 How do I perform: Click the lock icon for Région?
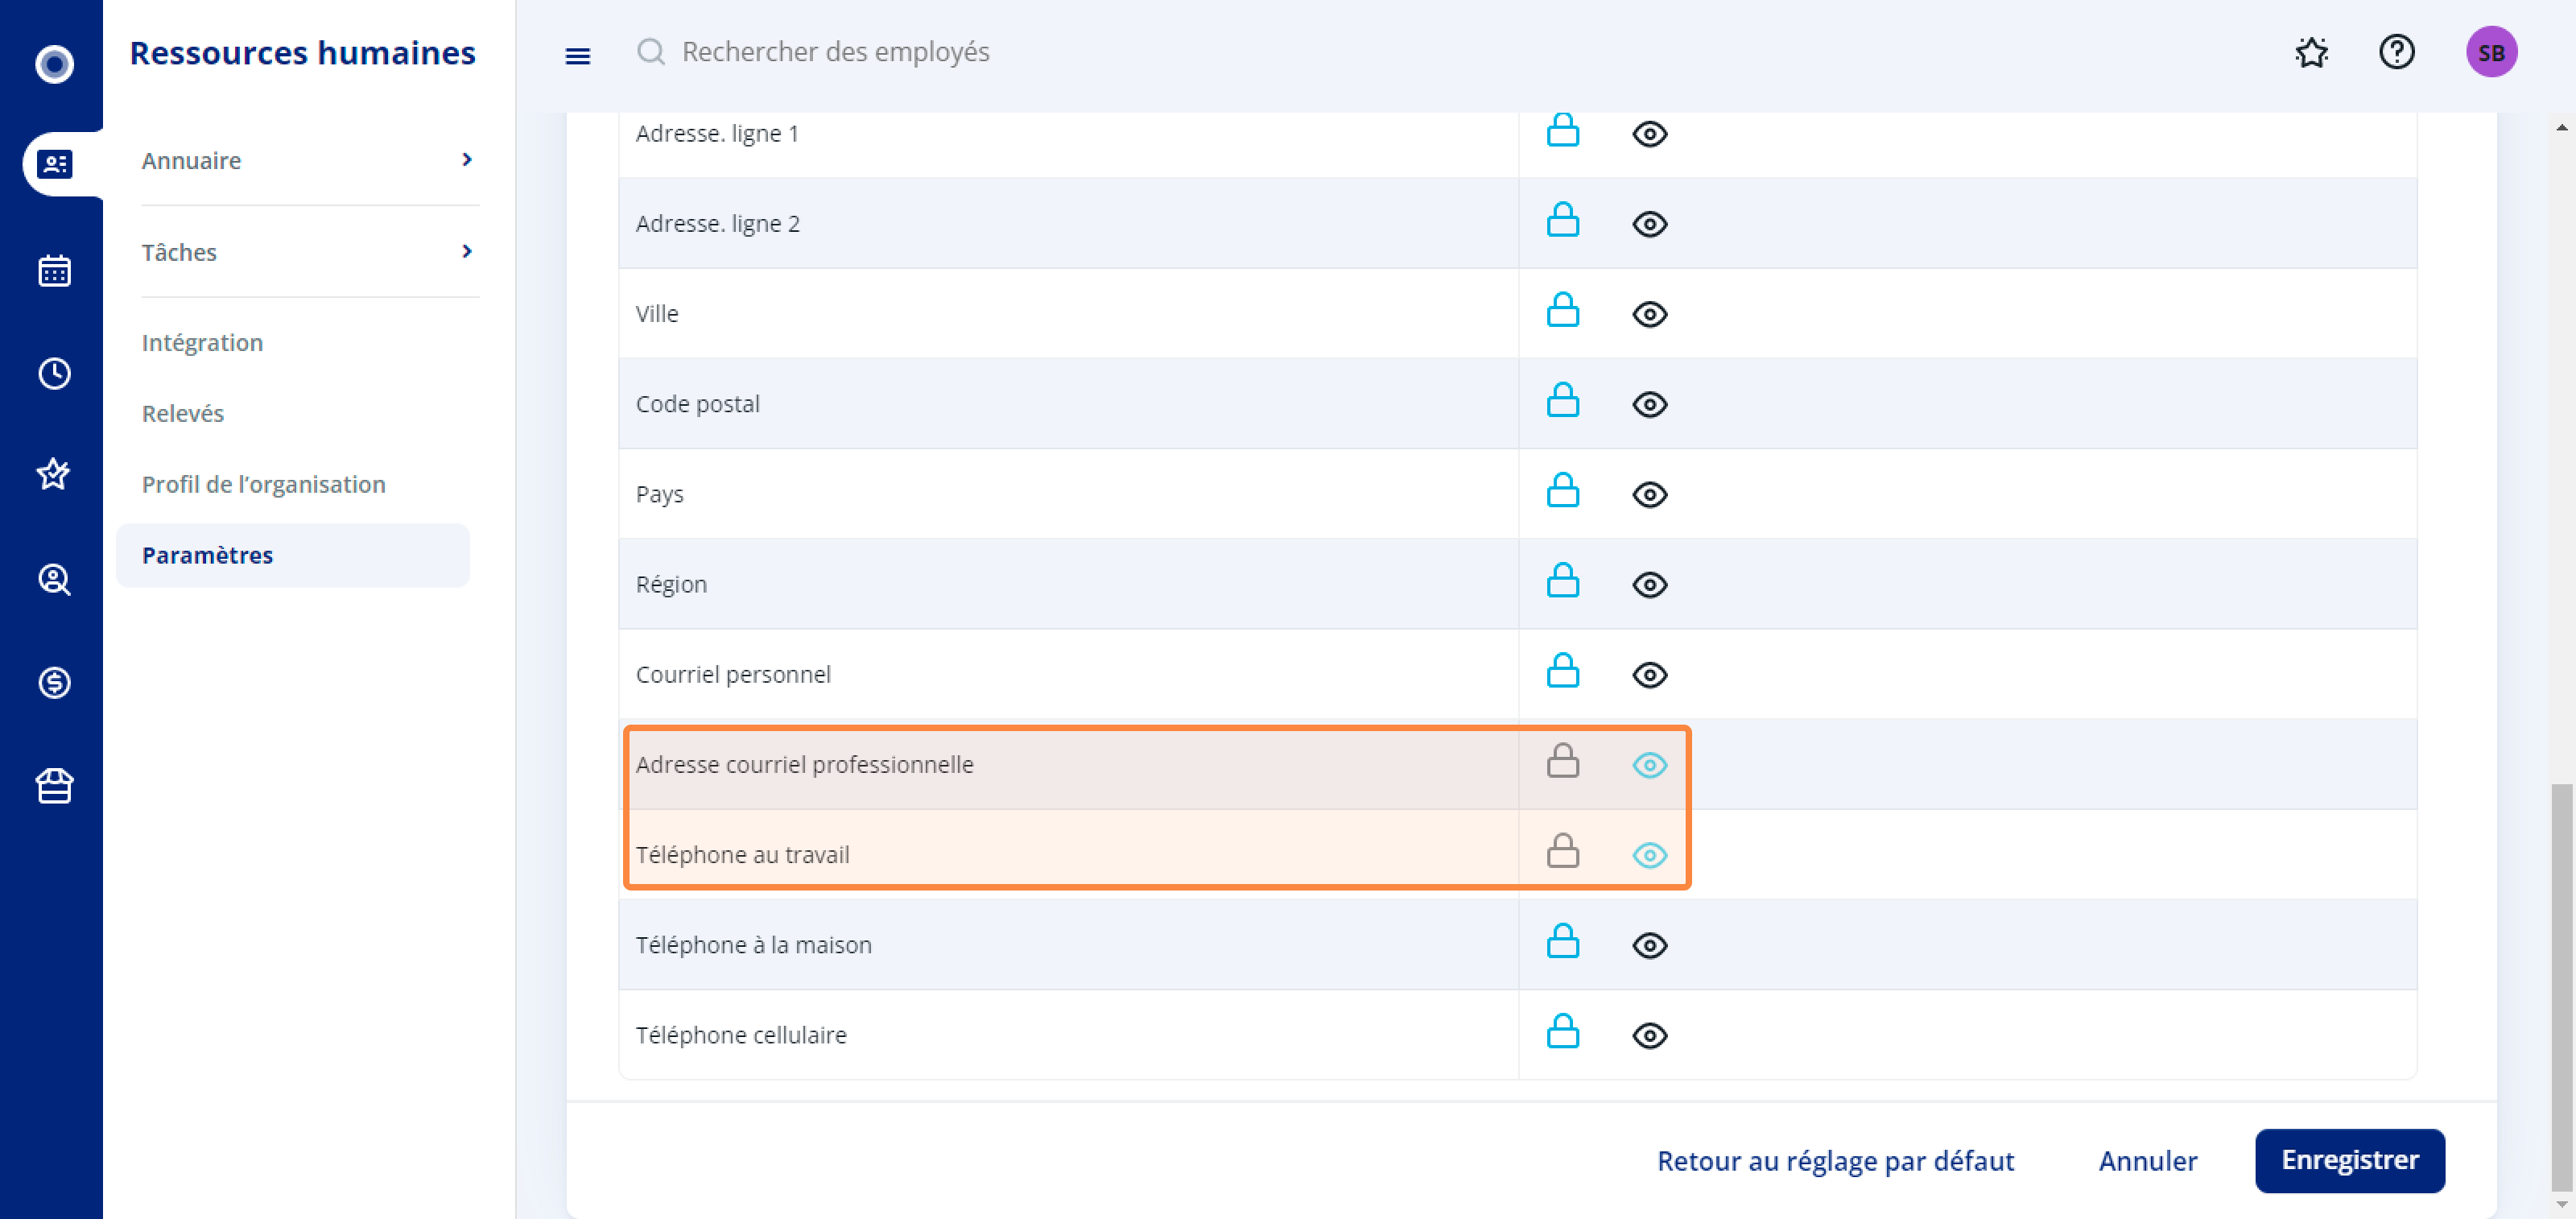click(x=1562, y=580)
